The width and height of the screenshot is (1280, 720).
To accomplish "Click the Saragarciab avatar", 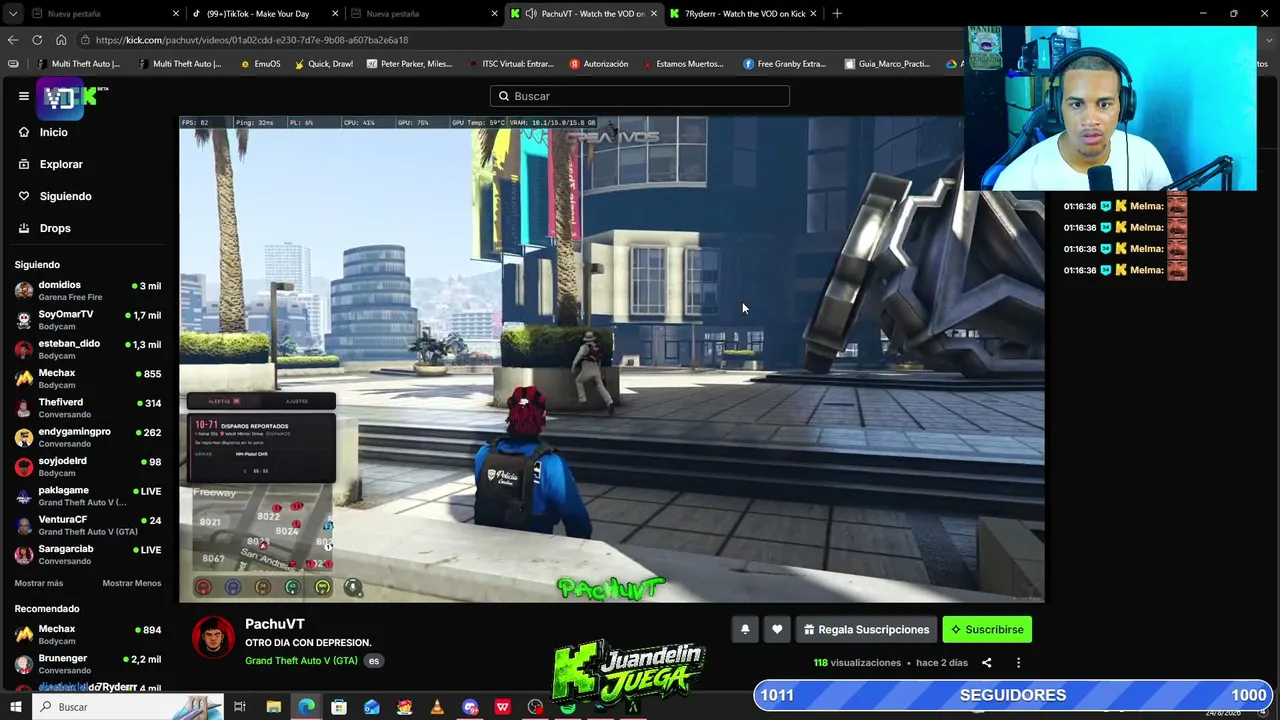I will (23, 555).
